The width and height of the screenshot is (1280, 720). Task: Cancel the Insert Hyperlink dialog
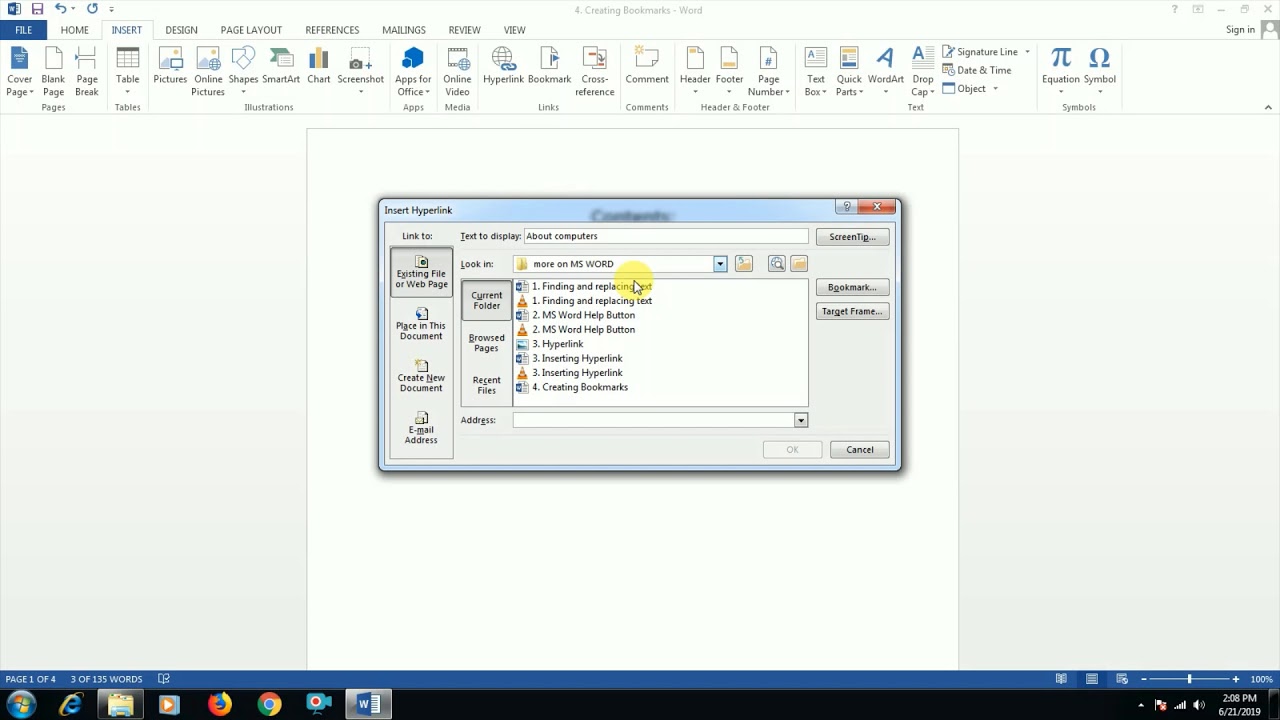pyautogui.click(x=860, y=449)
